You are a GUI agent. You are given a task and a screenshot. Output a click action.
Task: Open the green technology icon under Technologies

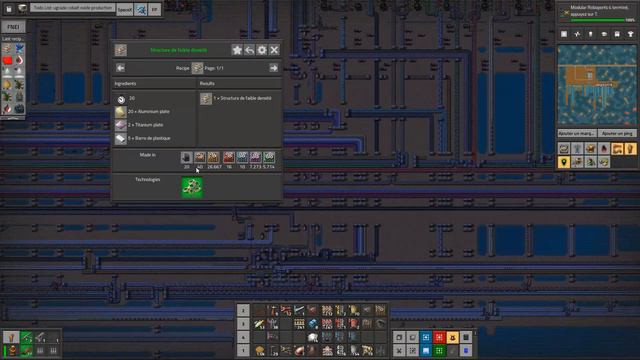pos(192,187)
